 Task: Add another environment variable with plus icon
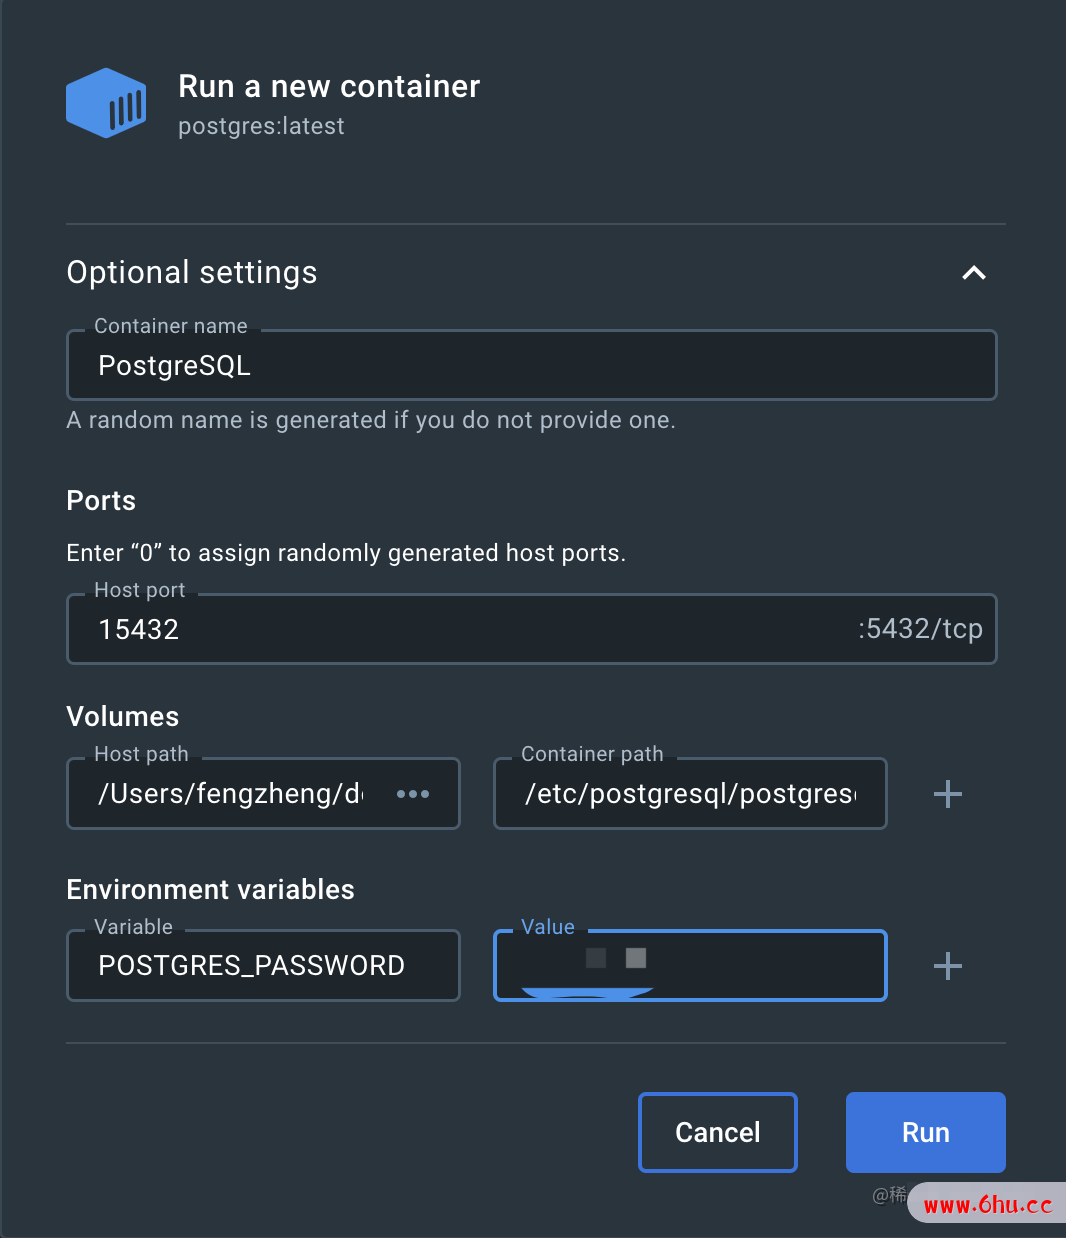(947, 966)
